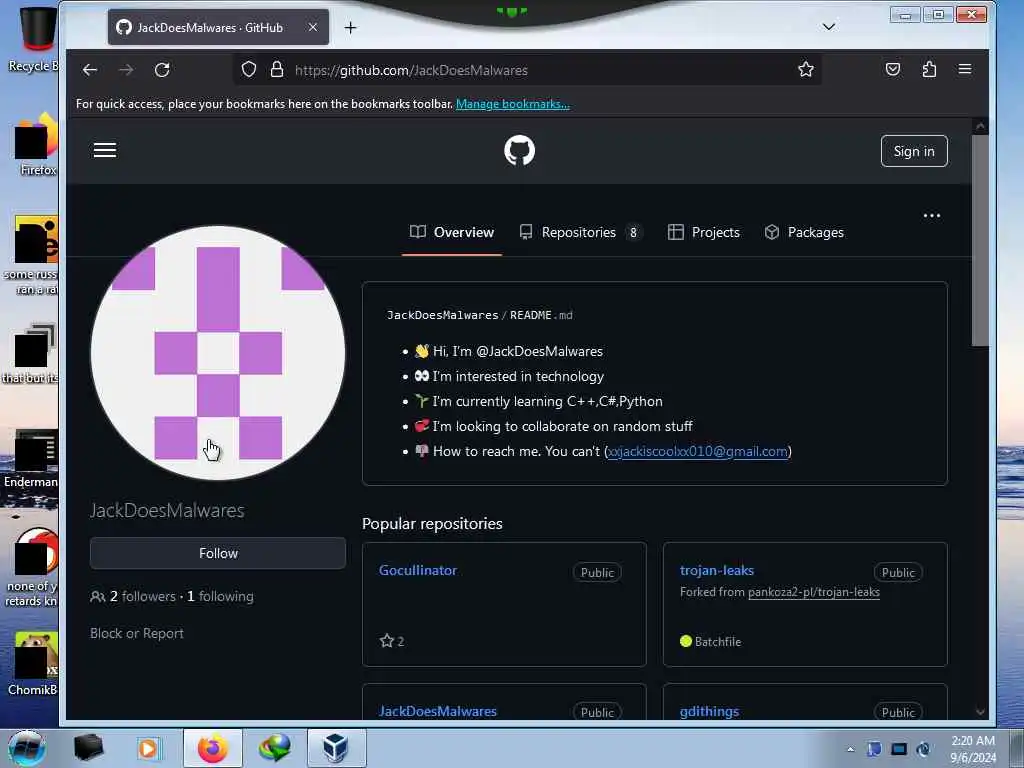Image resolution: width=1024 pixels, height=768 pixels.
Task: Click the Manage bookmarks link
Action: (513, 104)
